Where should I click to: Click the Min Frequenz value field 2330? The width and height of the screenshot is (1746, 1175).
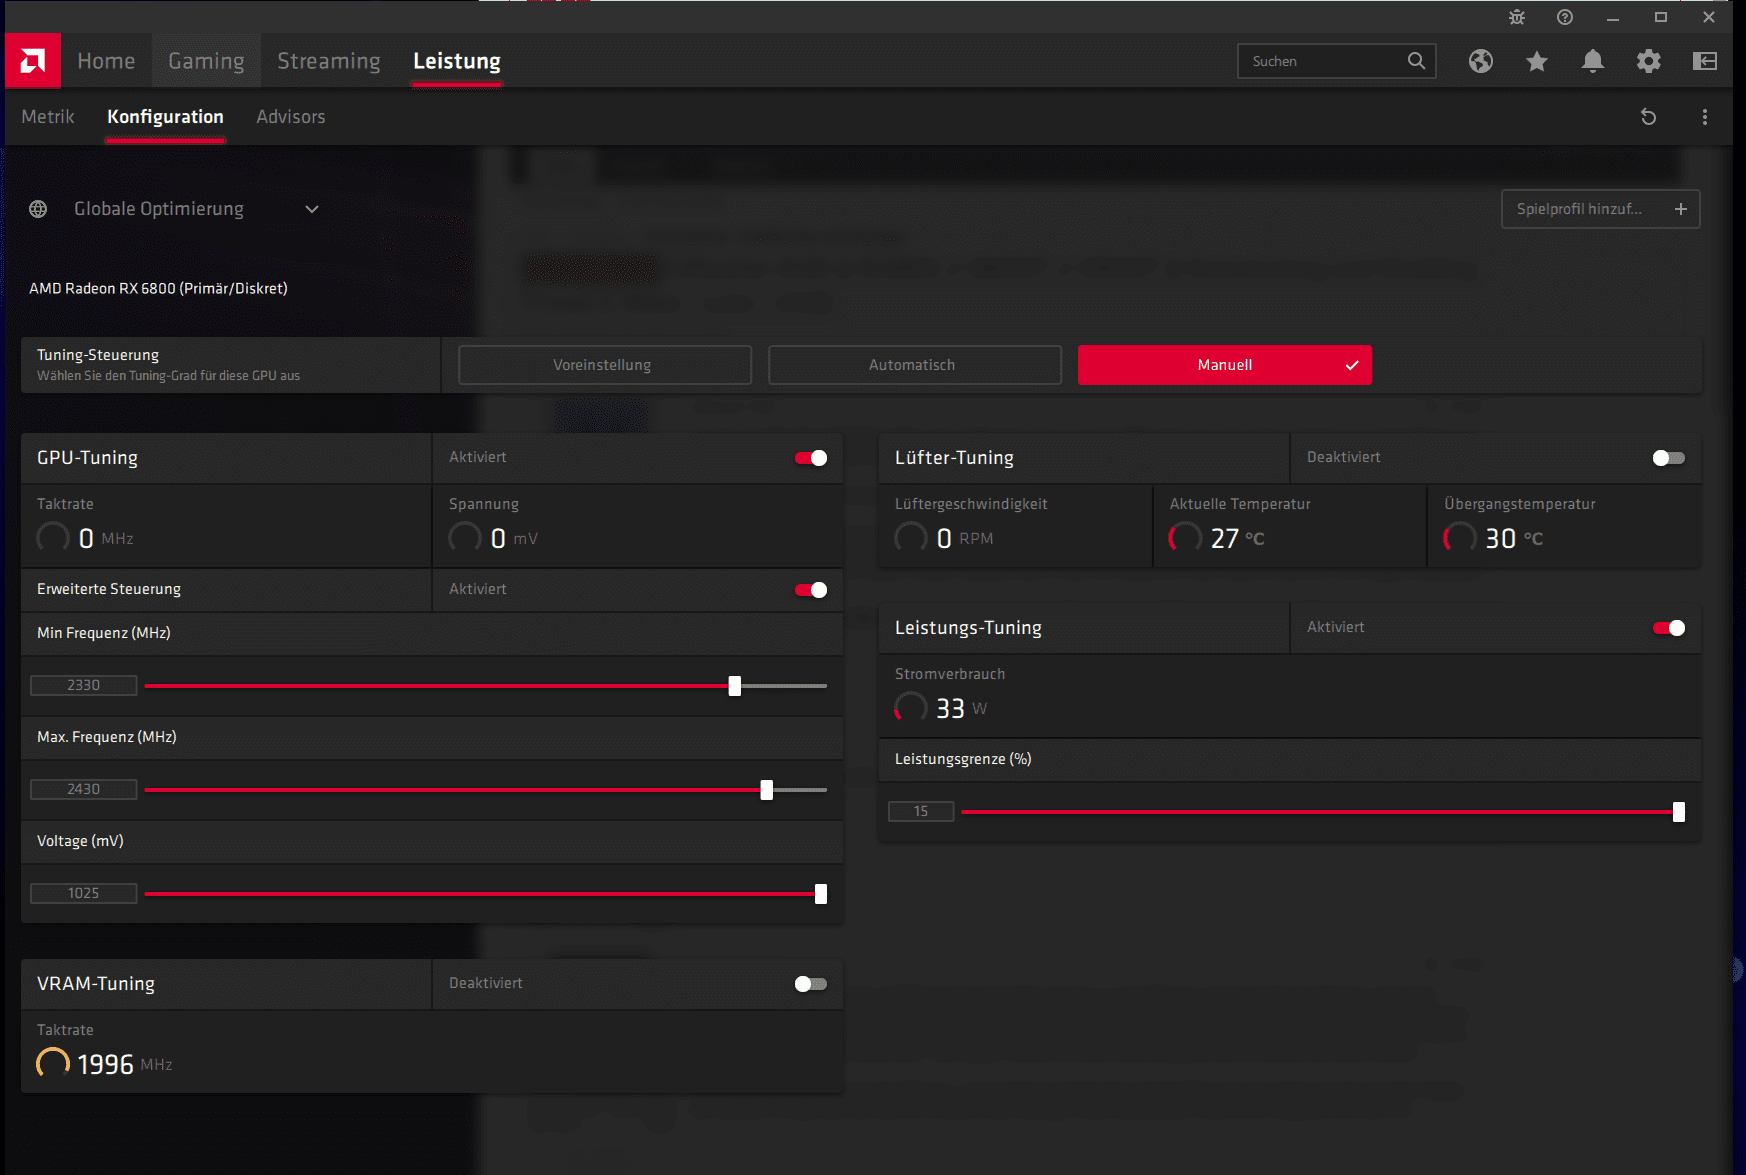84,685
